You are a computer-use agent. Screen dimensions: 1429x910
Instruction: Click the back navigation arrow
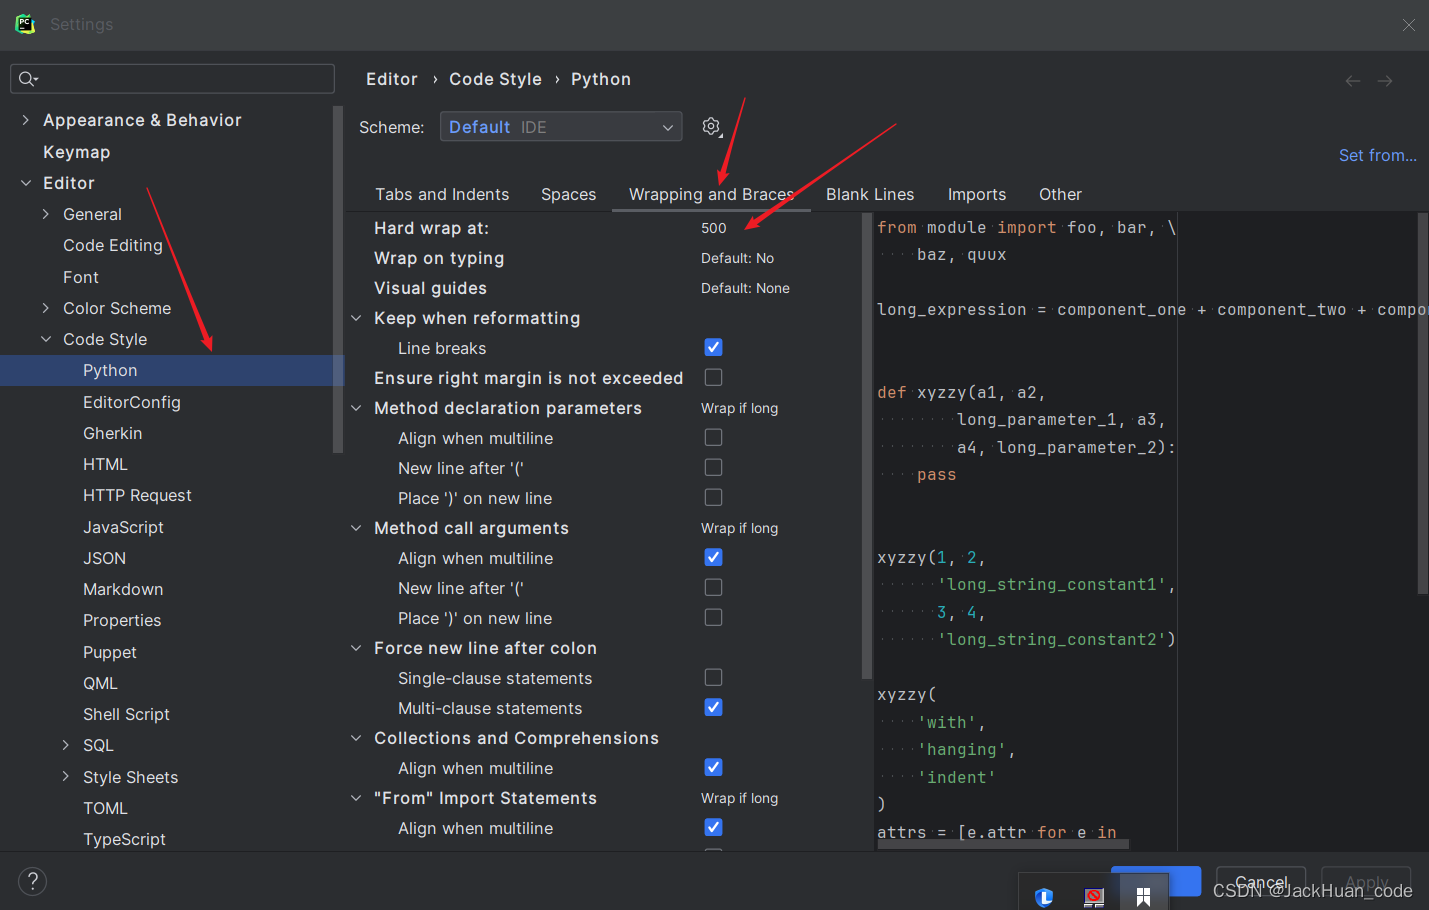(1353, 80)
